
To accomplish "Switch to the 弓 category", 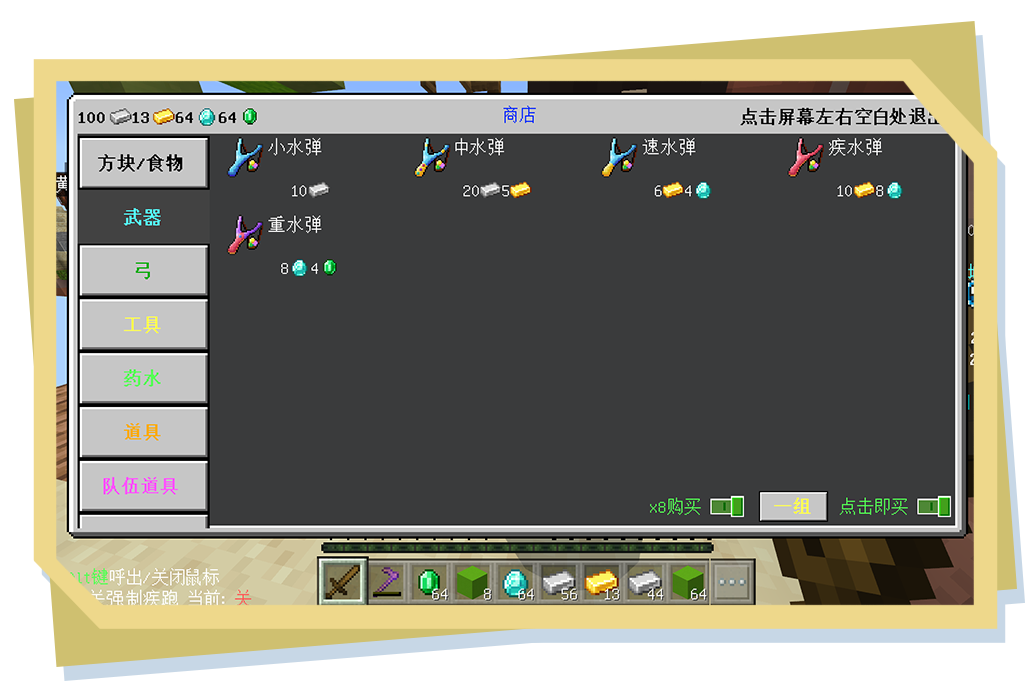I will (143, 271).
